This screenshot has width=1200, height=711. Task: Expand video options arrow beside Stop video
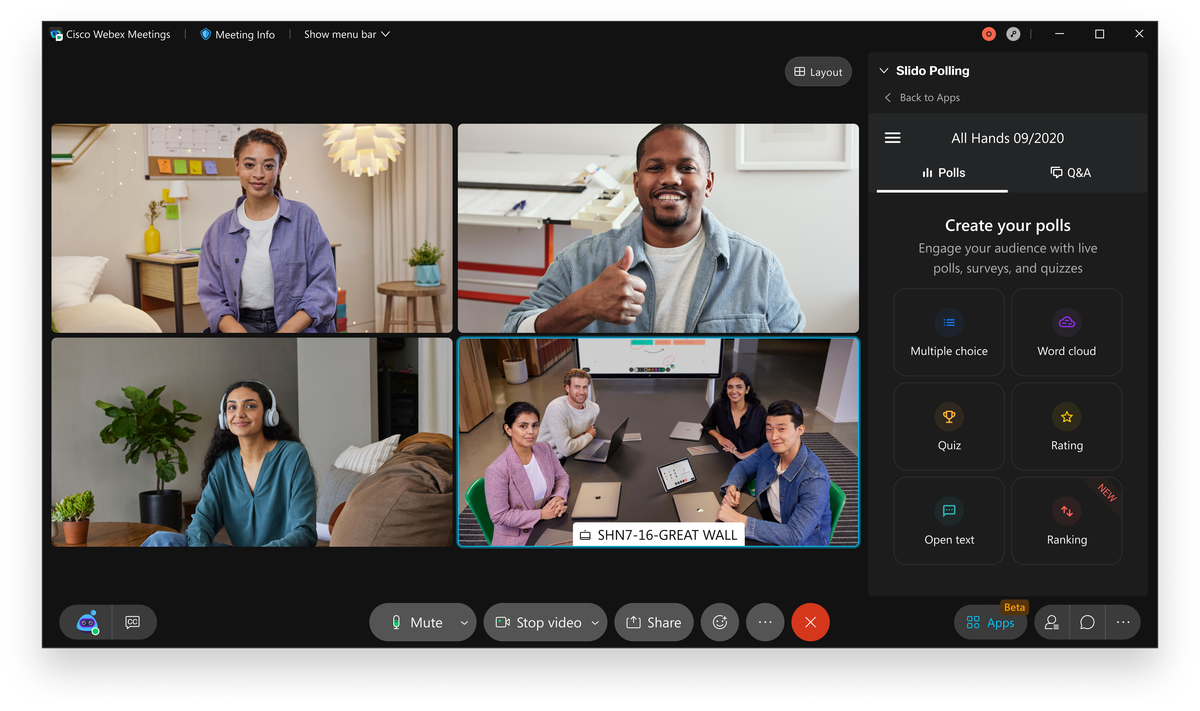(x=595, y=622)
